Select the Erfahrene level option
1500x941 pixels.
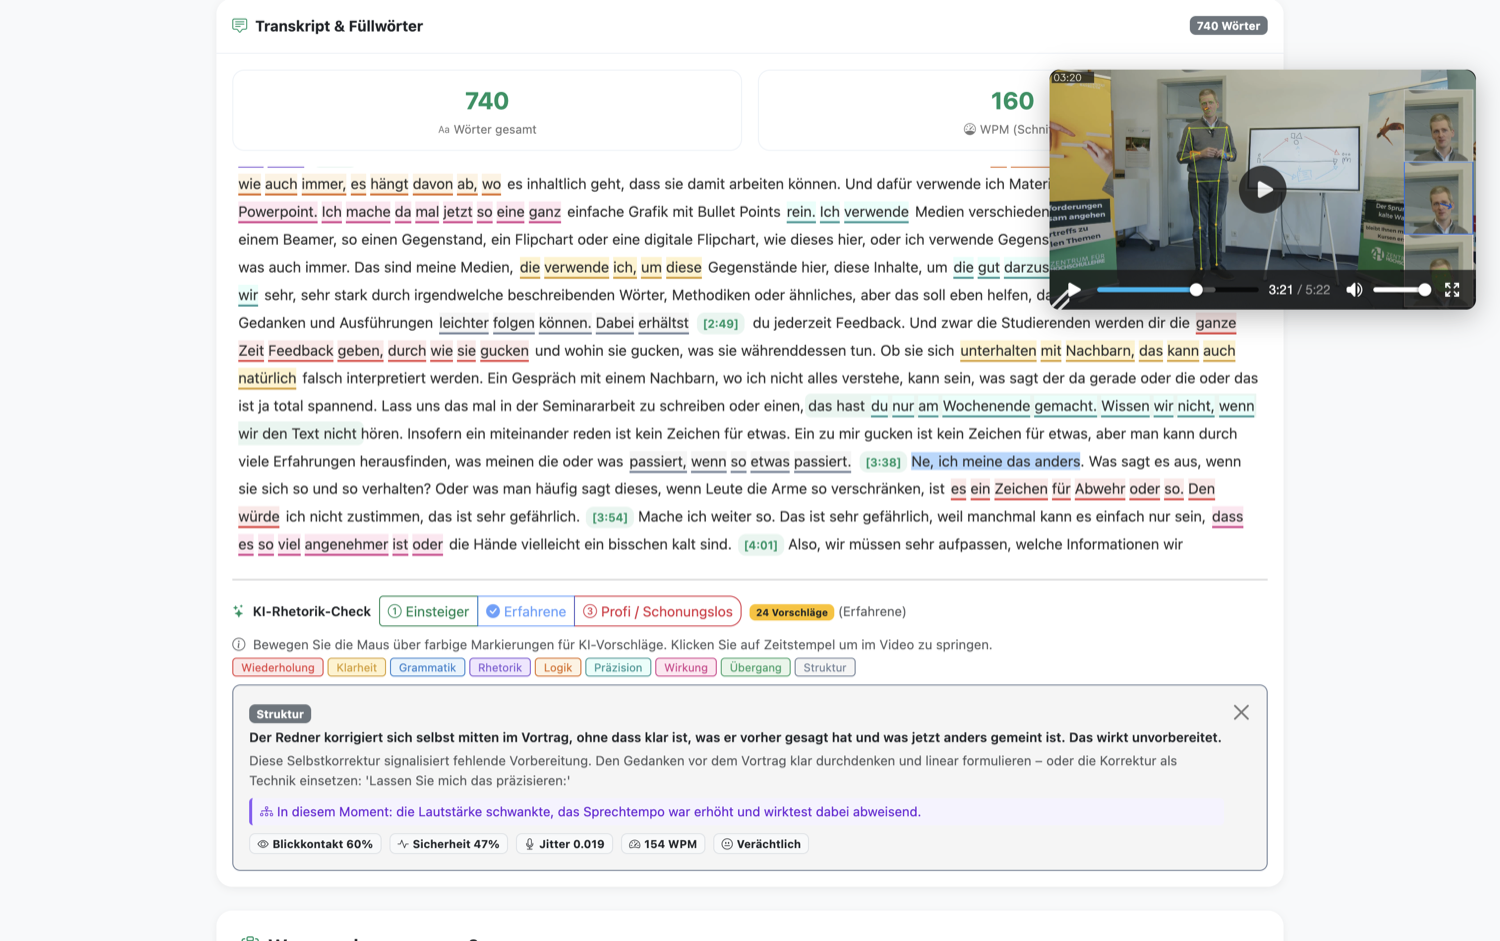click(526, 611)
